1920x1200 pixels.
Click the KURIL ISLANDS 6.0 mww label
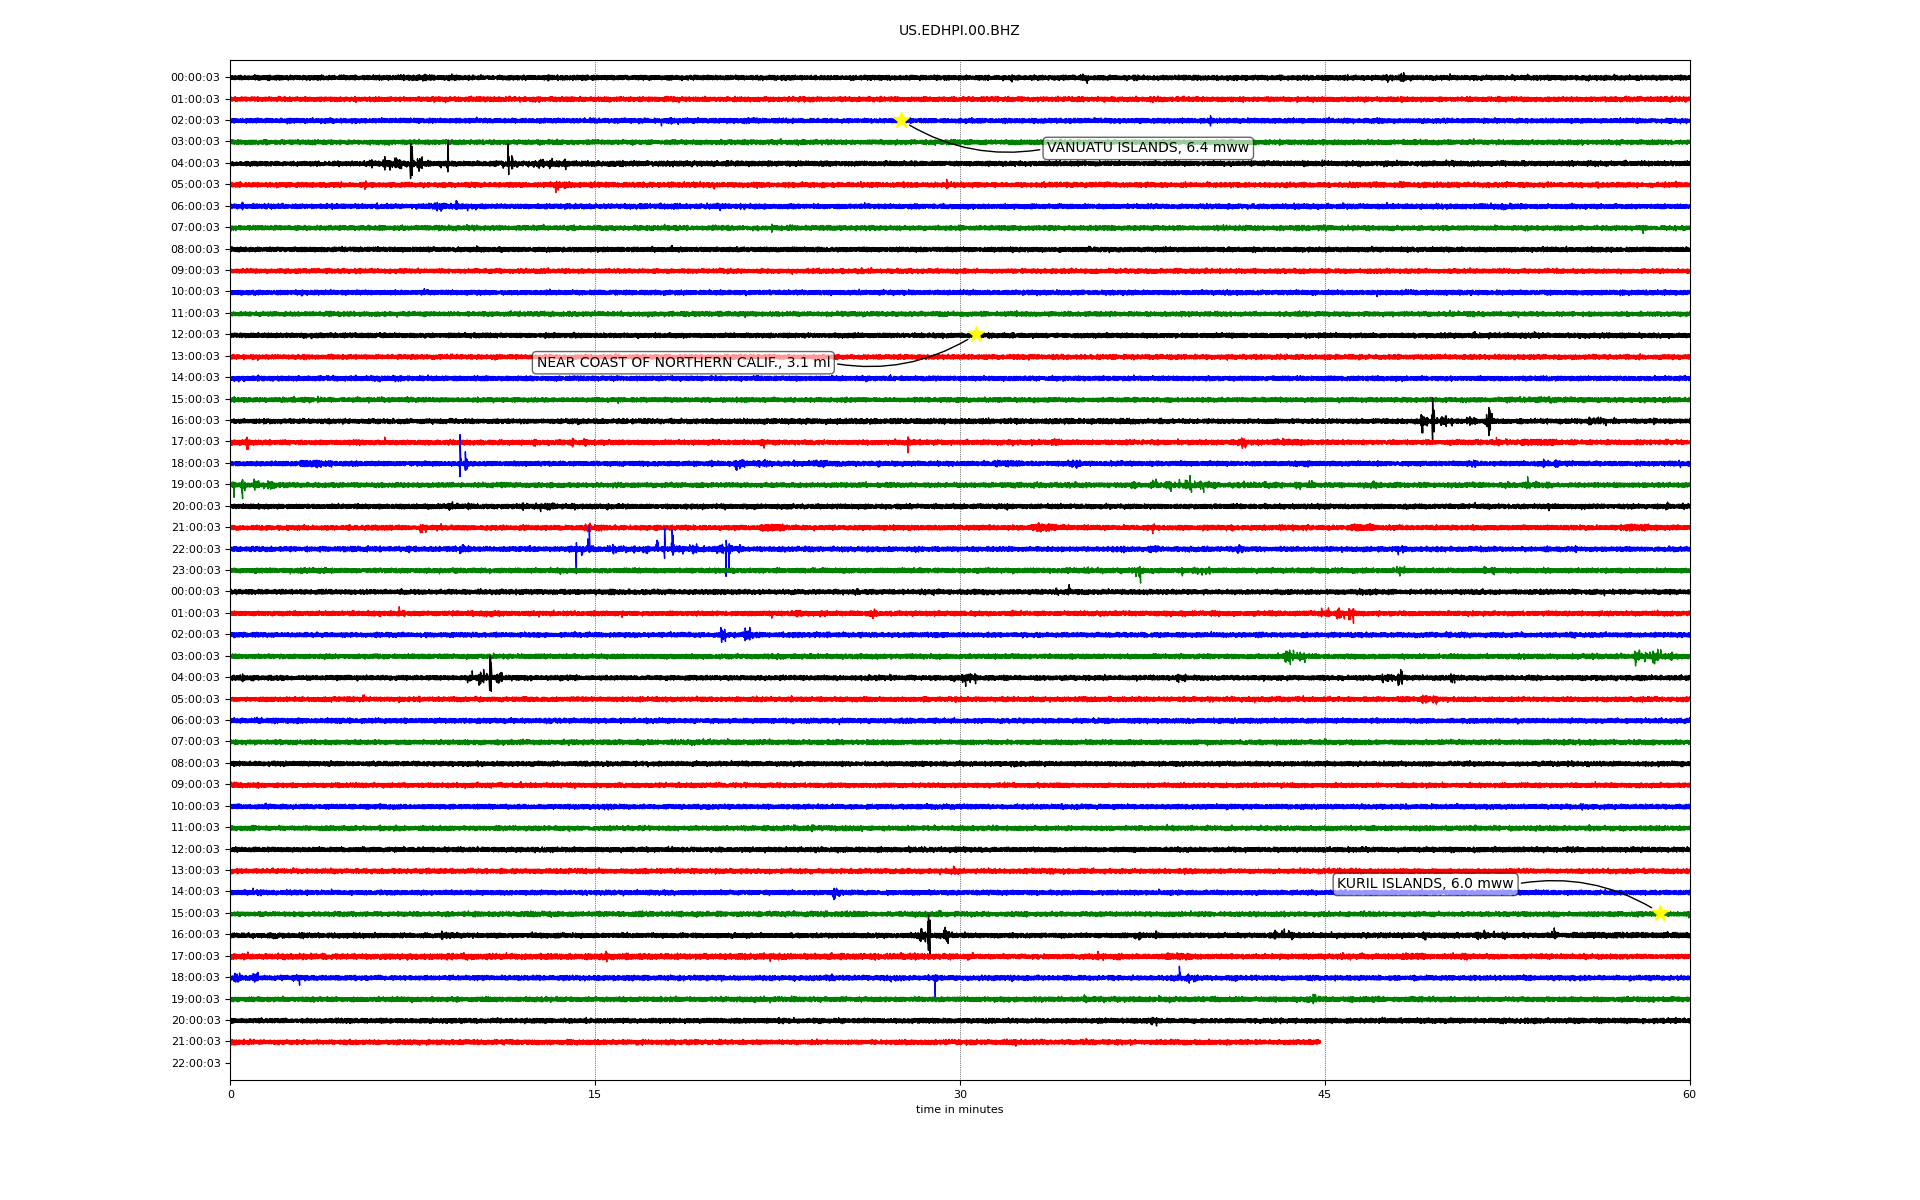[1425, 884]
